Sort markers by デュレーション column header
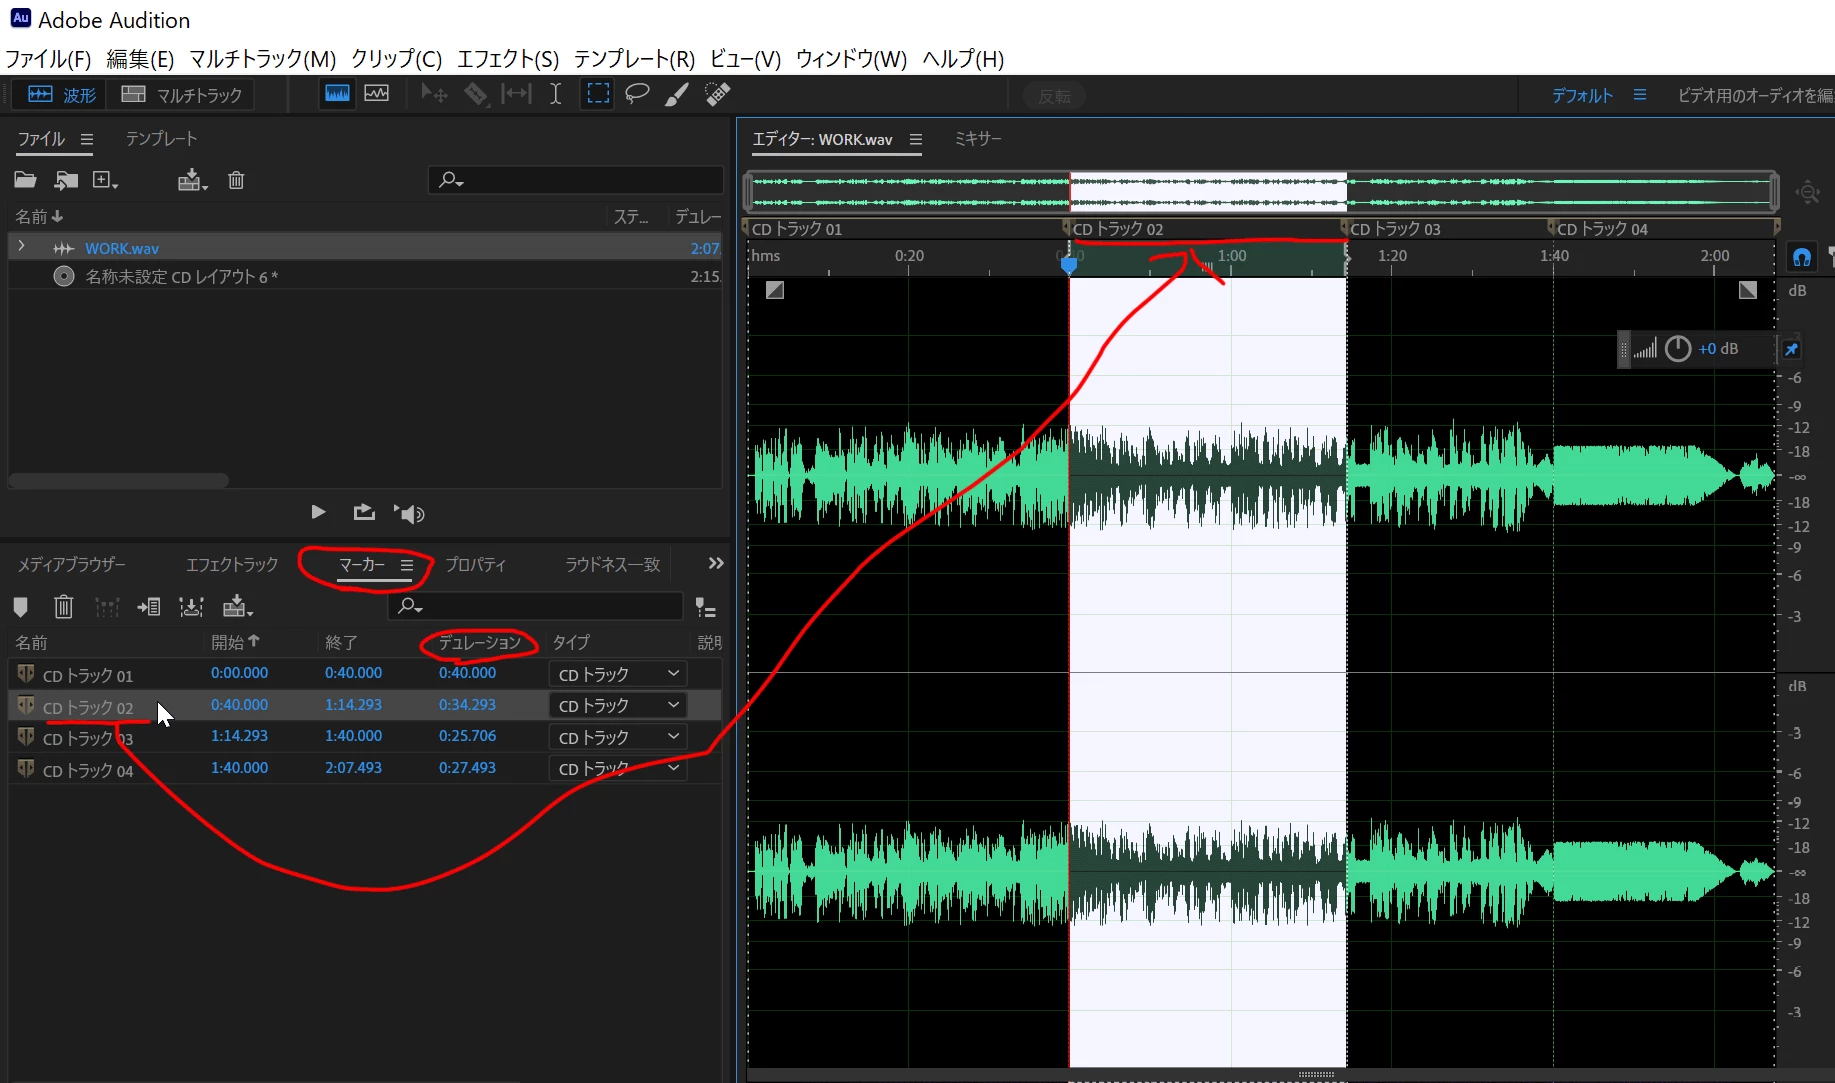1835x1083 pixels. [480, 642]
